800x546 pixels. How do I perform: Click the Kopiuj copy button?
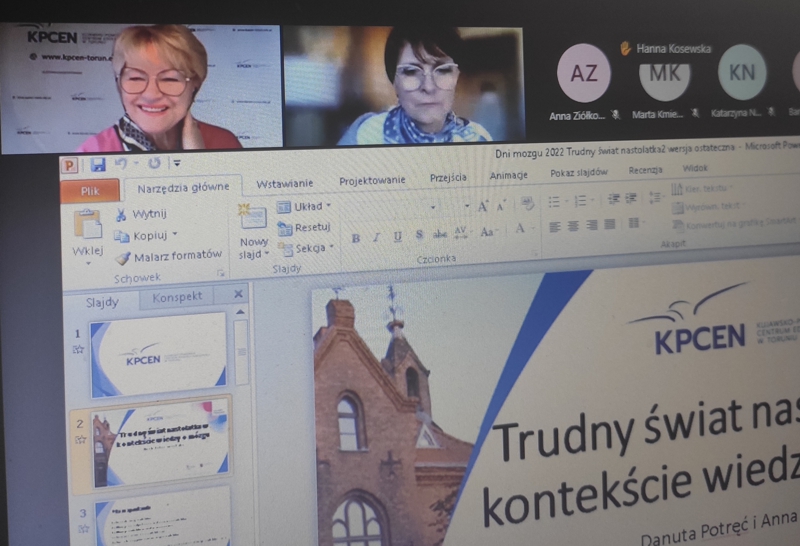click(x=141, y=236)
